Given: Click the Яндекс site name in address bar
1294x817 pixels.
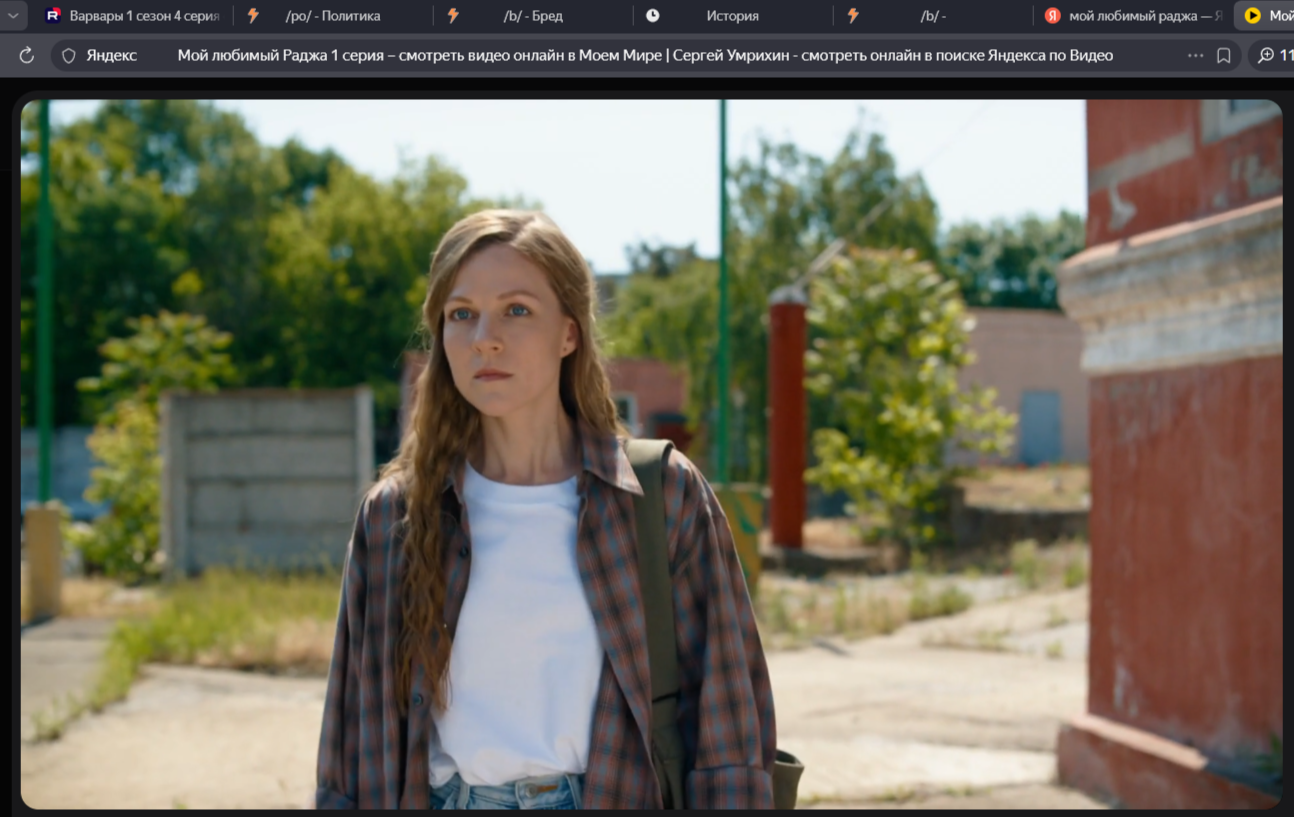Looking at the screenshot, I should pos(111,56).
